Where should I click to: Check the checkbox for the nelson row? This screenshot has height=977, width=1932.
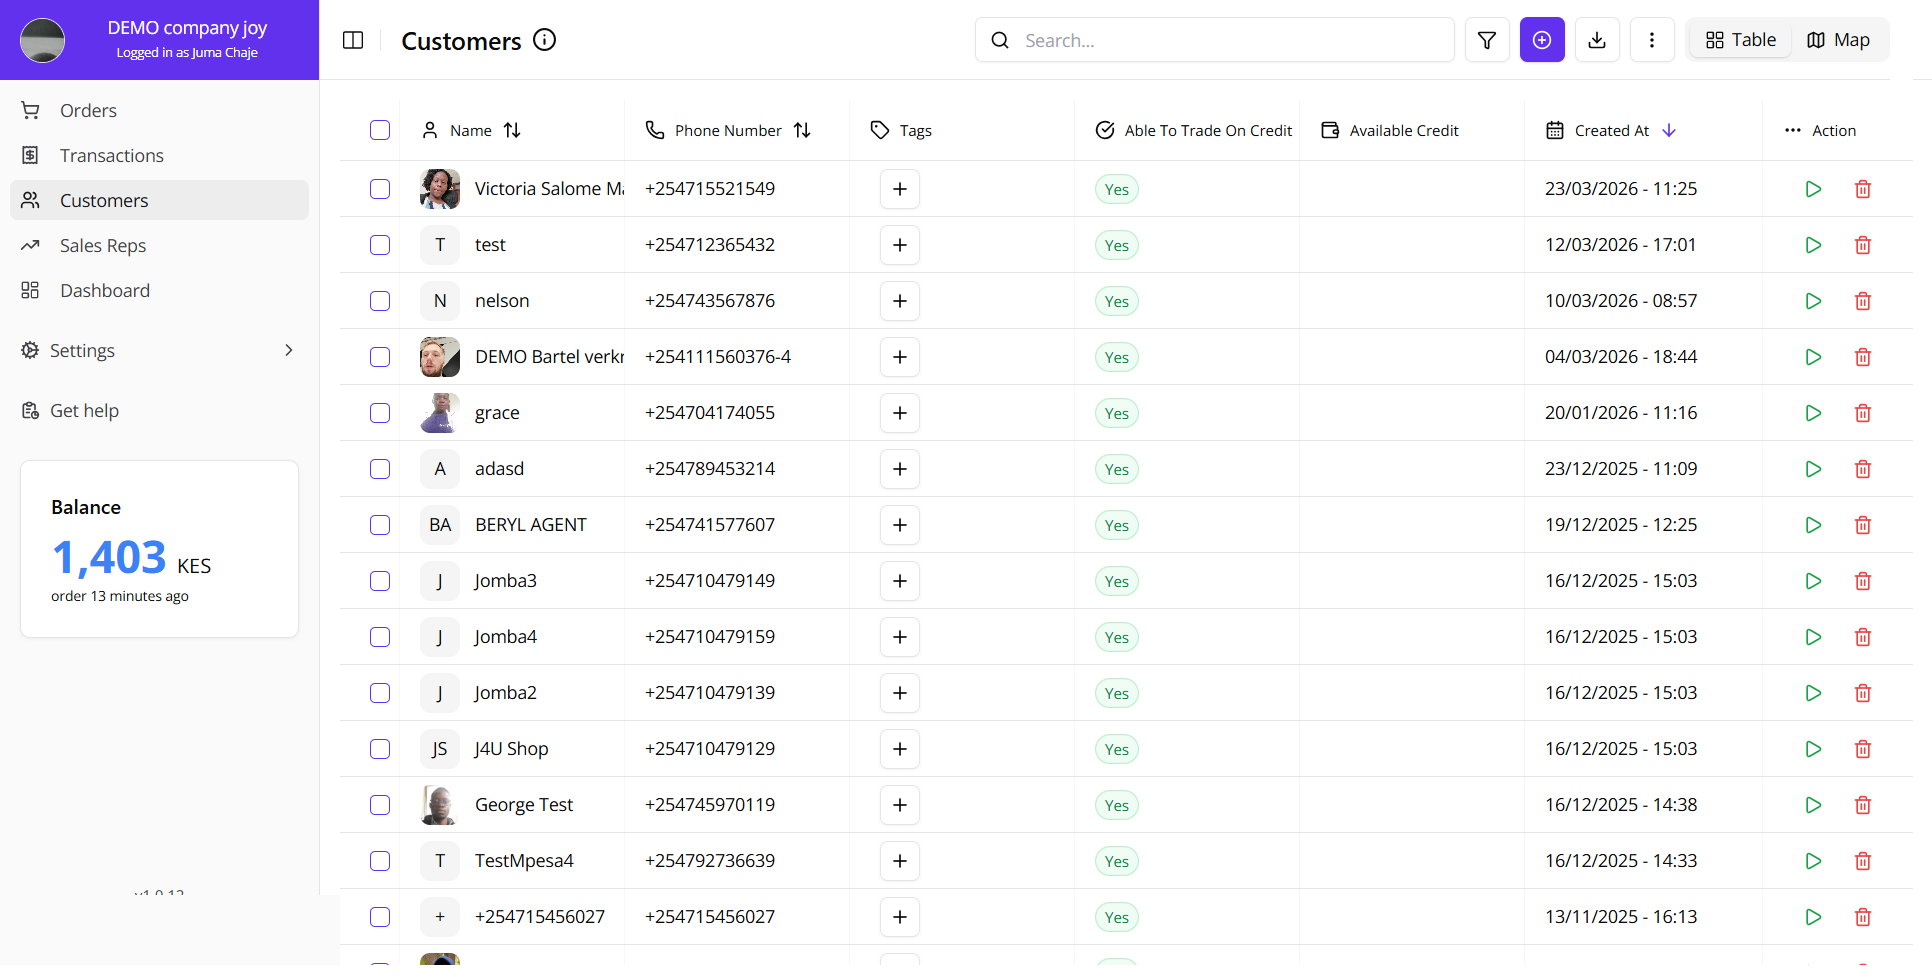(380, 300)
